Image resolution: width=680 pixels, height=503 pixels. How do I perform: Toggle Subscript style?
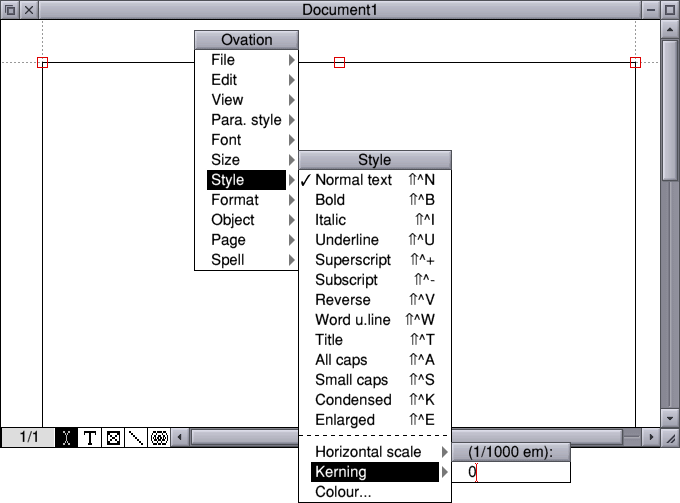pyautogui.click(x=375, y=279)
